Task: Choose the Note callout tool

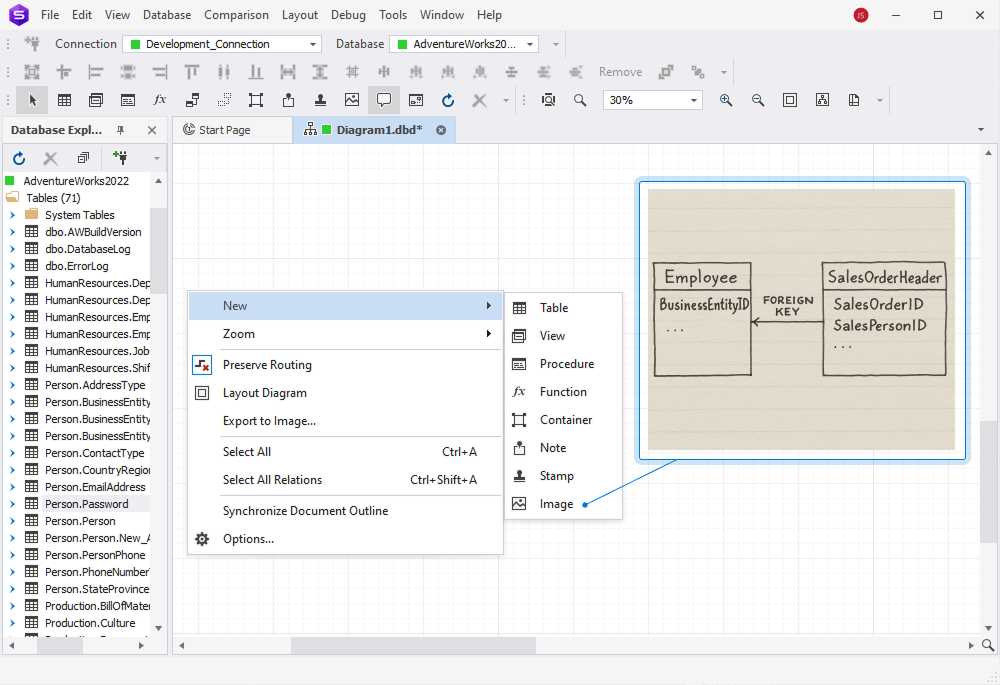Action: click(x=384, y=100)
